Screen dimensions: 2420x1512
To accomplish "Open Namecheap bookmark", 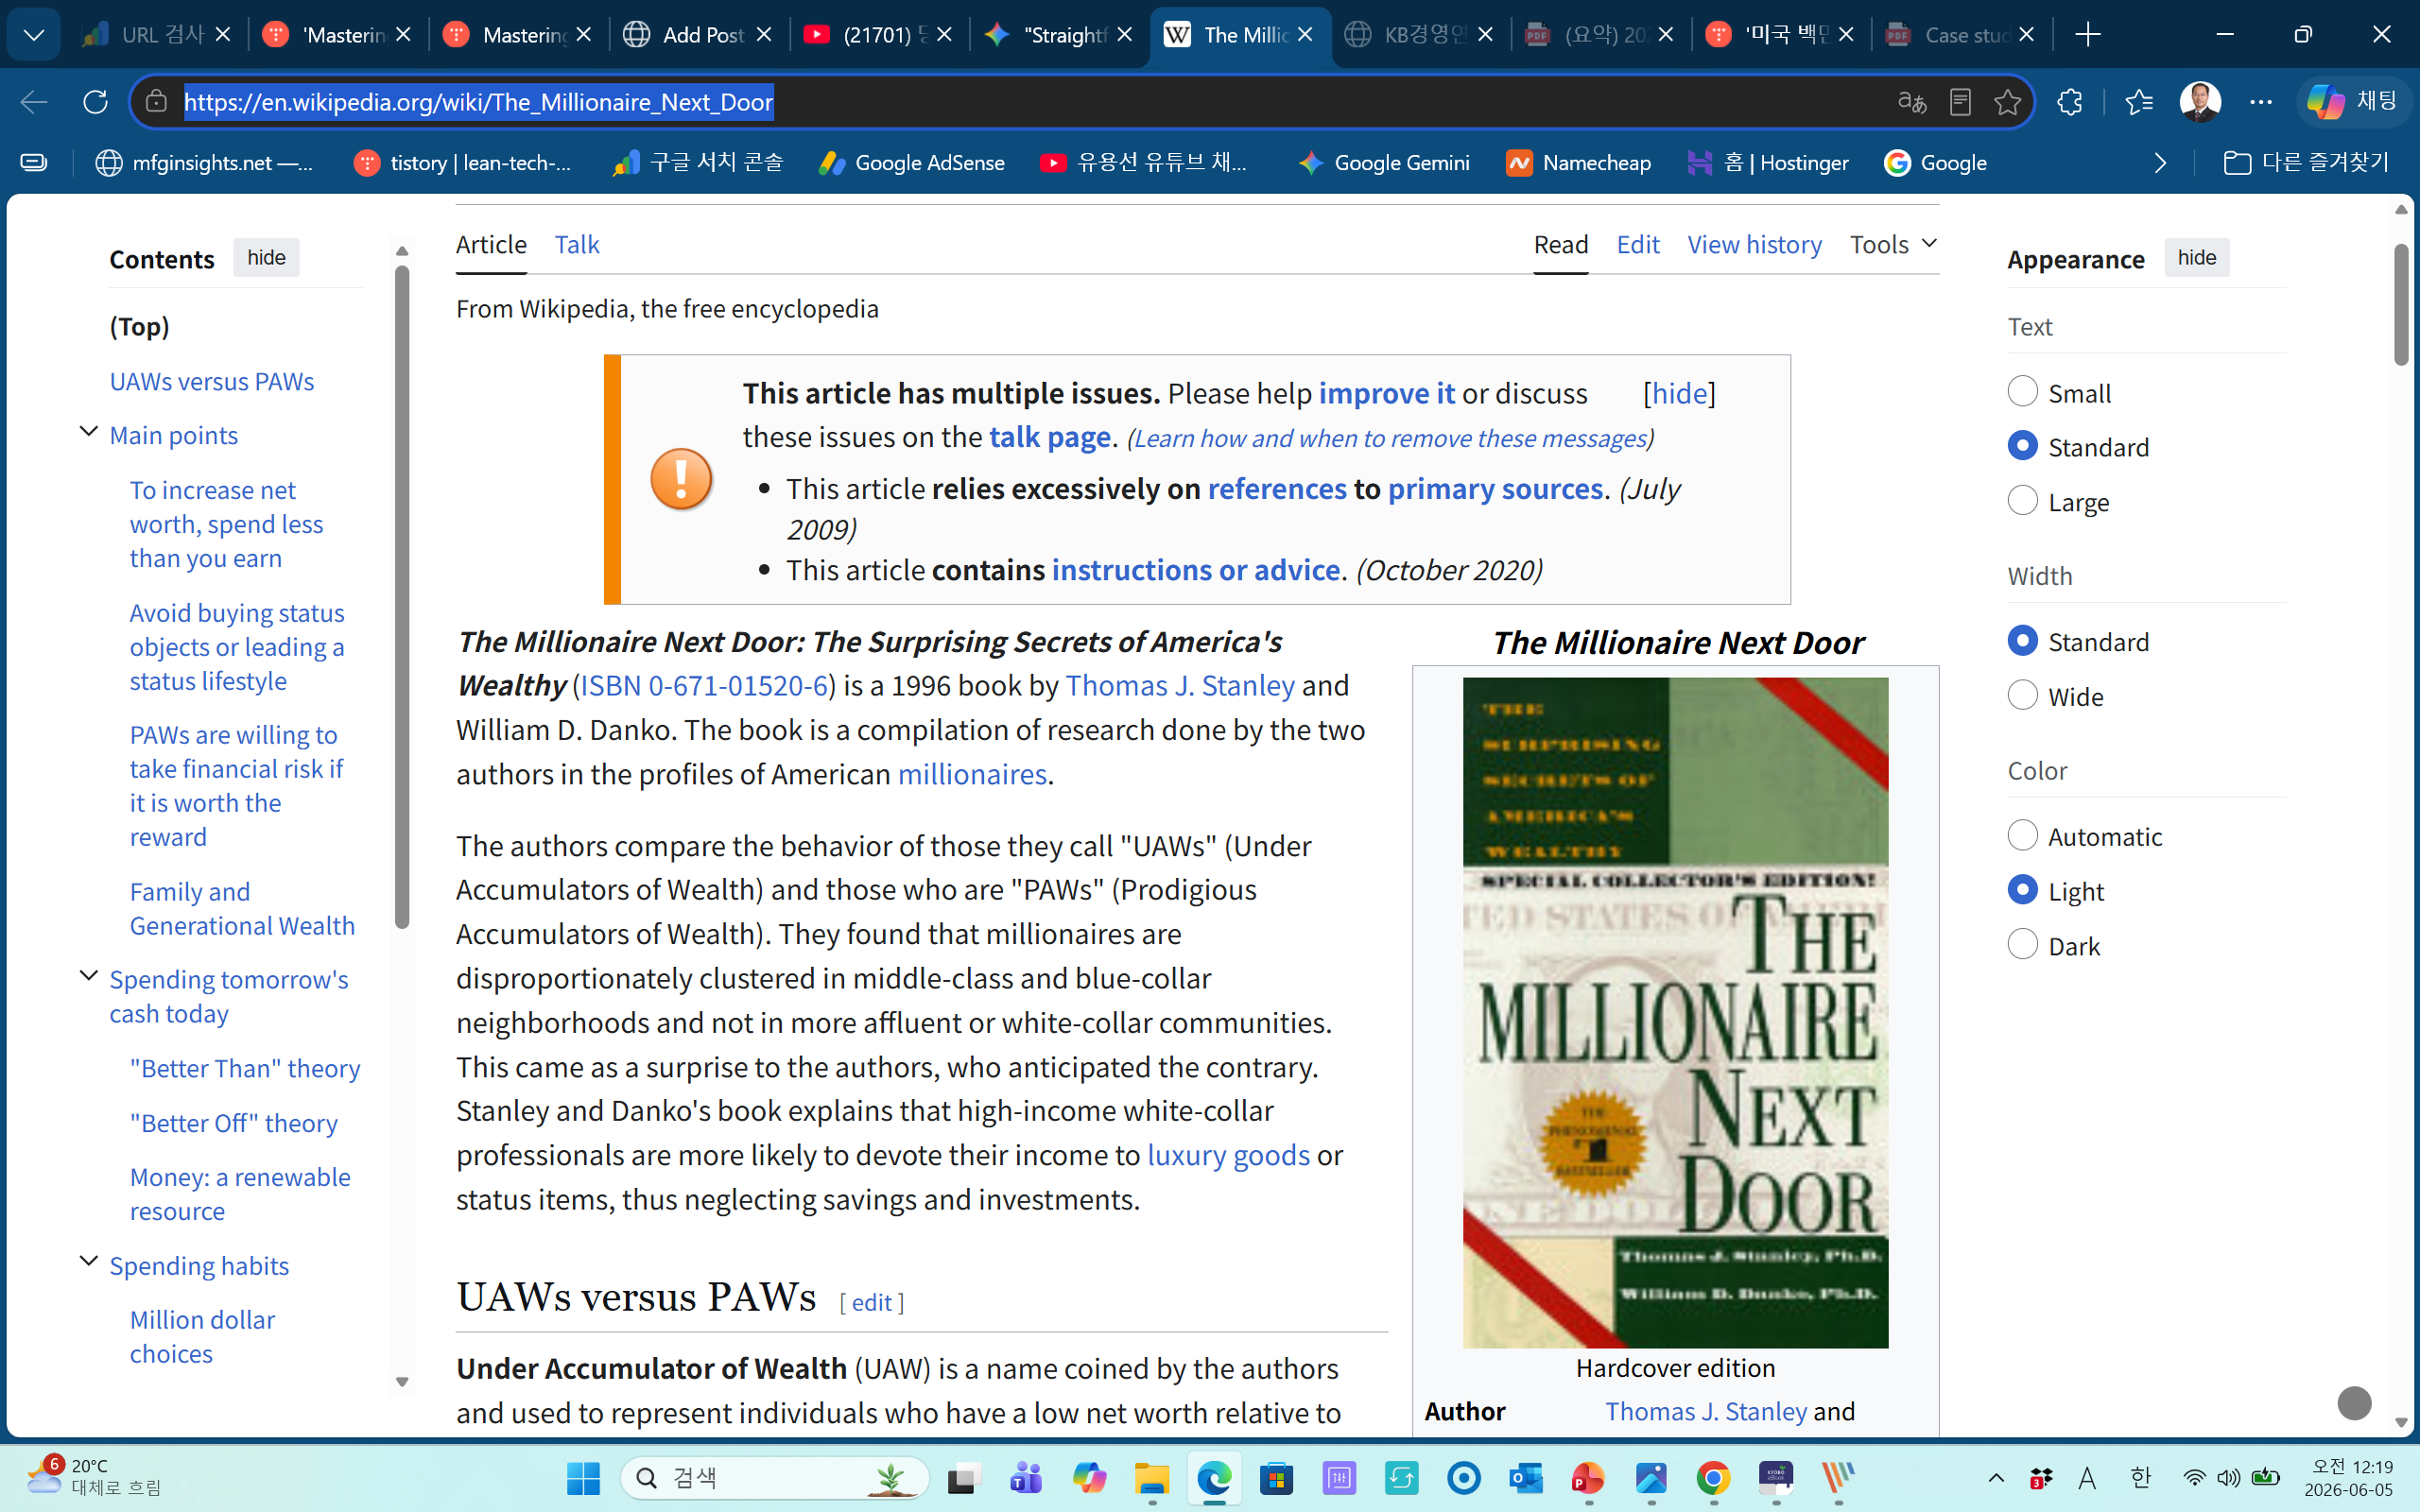I will pos(1578,163).
